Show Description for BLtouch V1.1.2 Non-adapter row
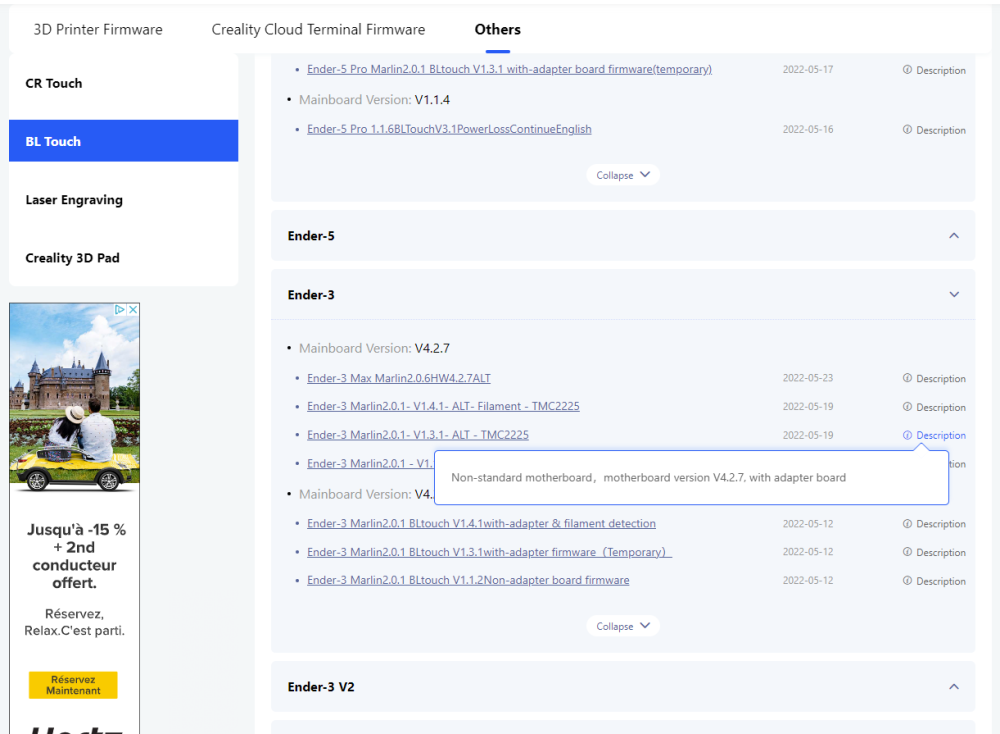The width and height of the screenshot is (1000, 734). tap(934, 582)
